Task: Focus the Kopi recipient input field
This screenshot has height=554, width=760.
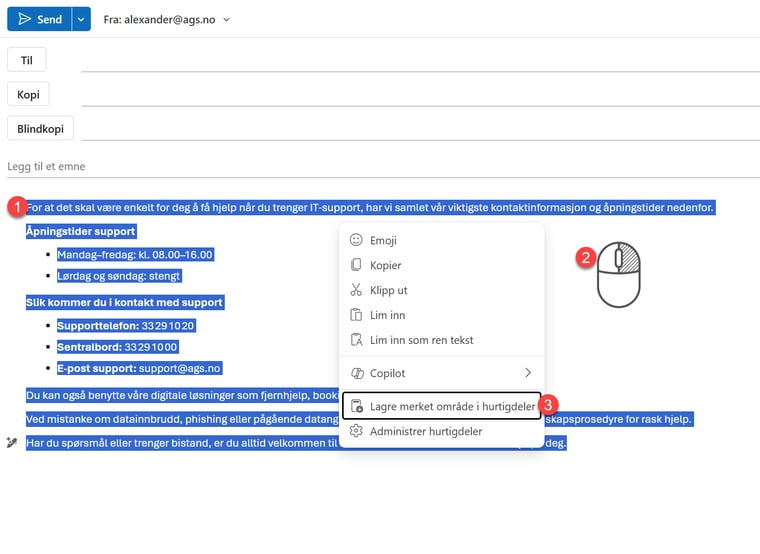Action: 420,95
